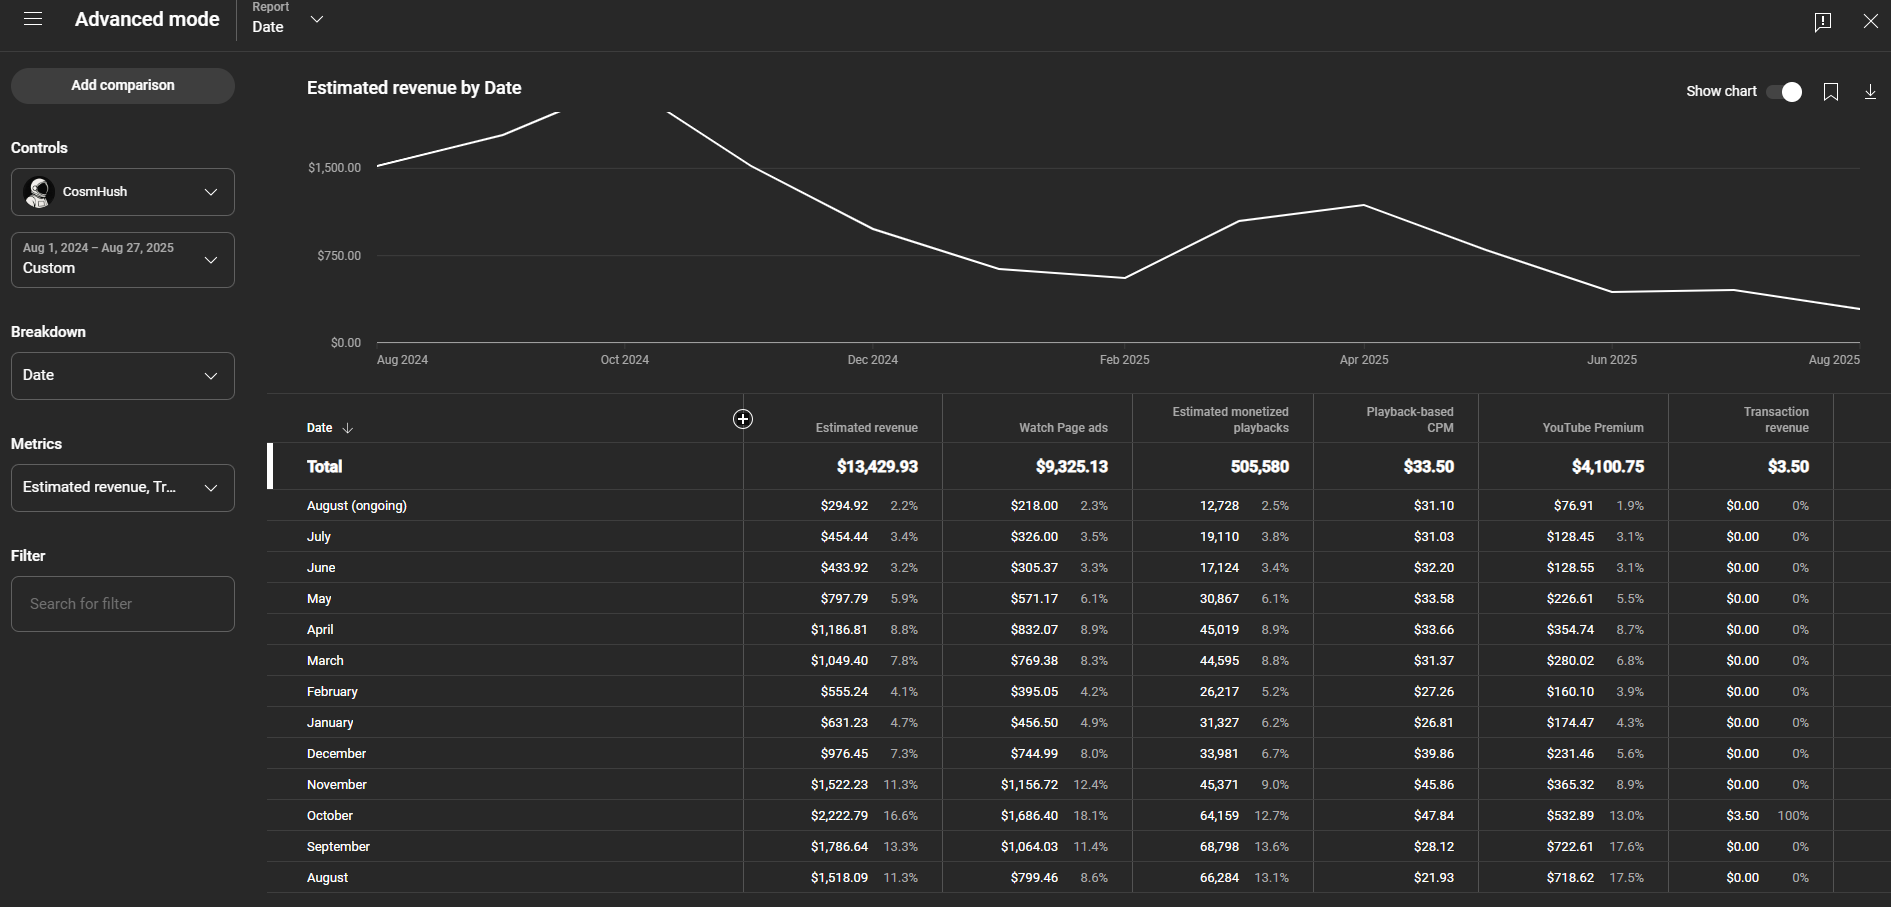Select the November row

(1079, 785)
